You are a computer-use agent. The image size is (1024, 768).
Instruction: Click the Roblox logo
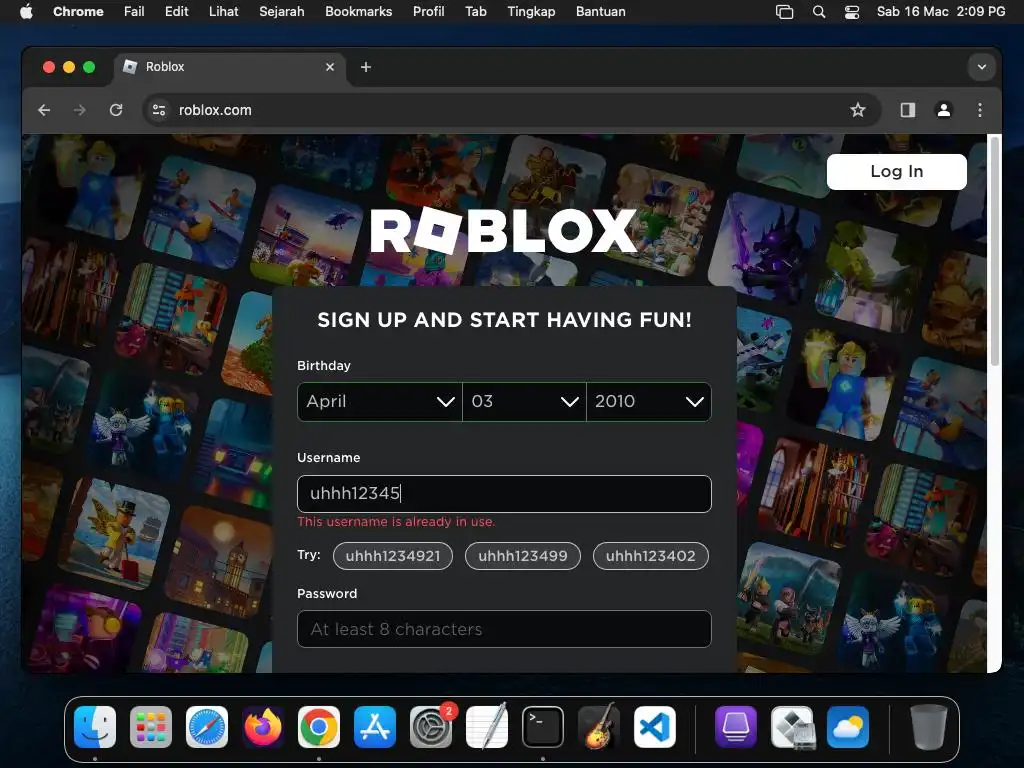504,231
